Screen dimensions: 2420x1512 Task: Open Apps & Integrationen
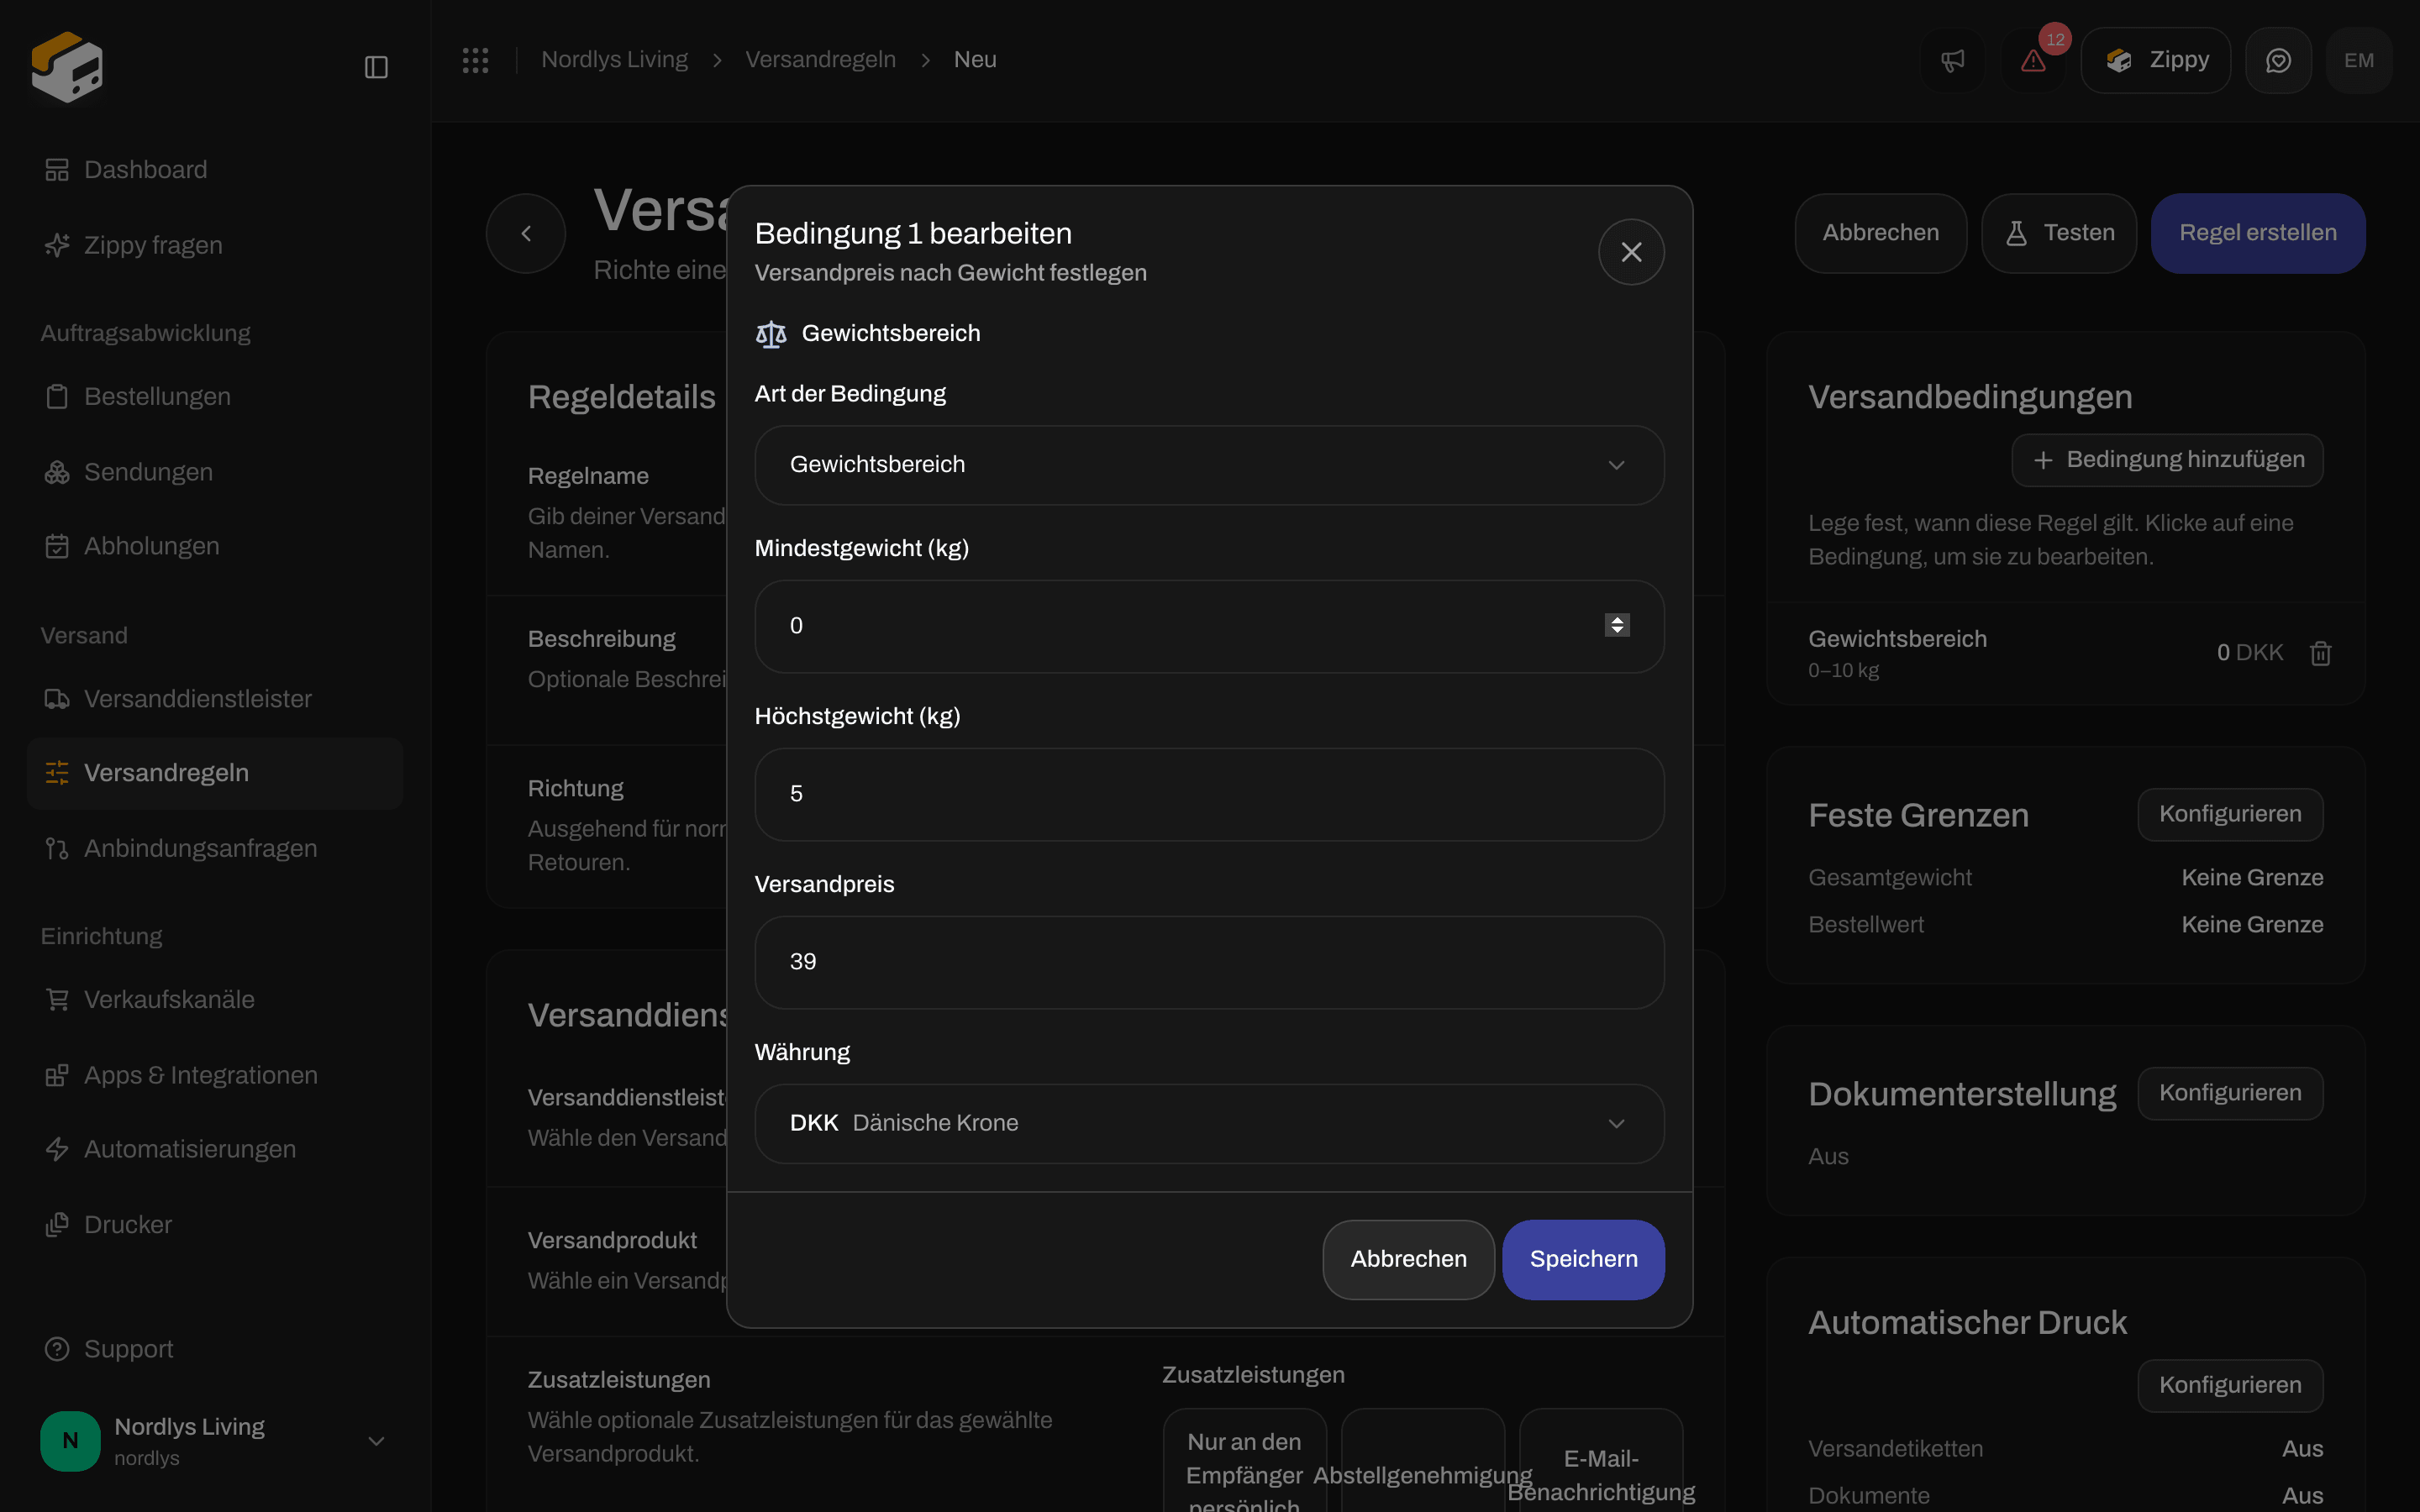coord(215,1075)
